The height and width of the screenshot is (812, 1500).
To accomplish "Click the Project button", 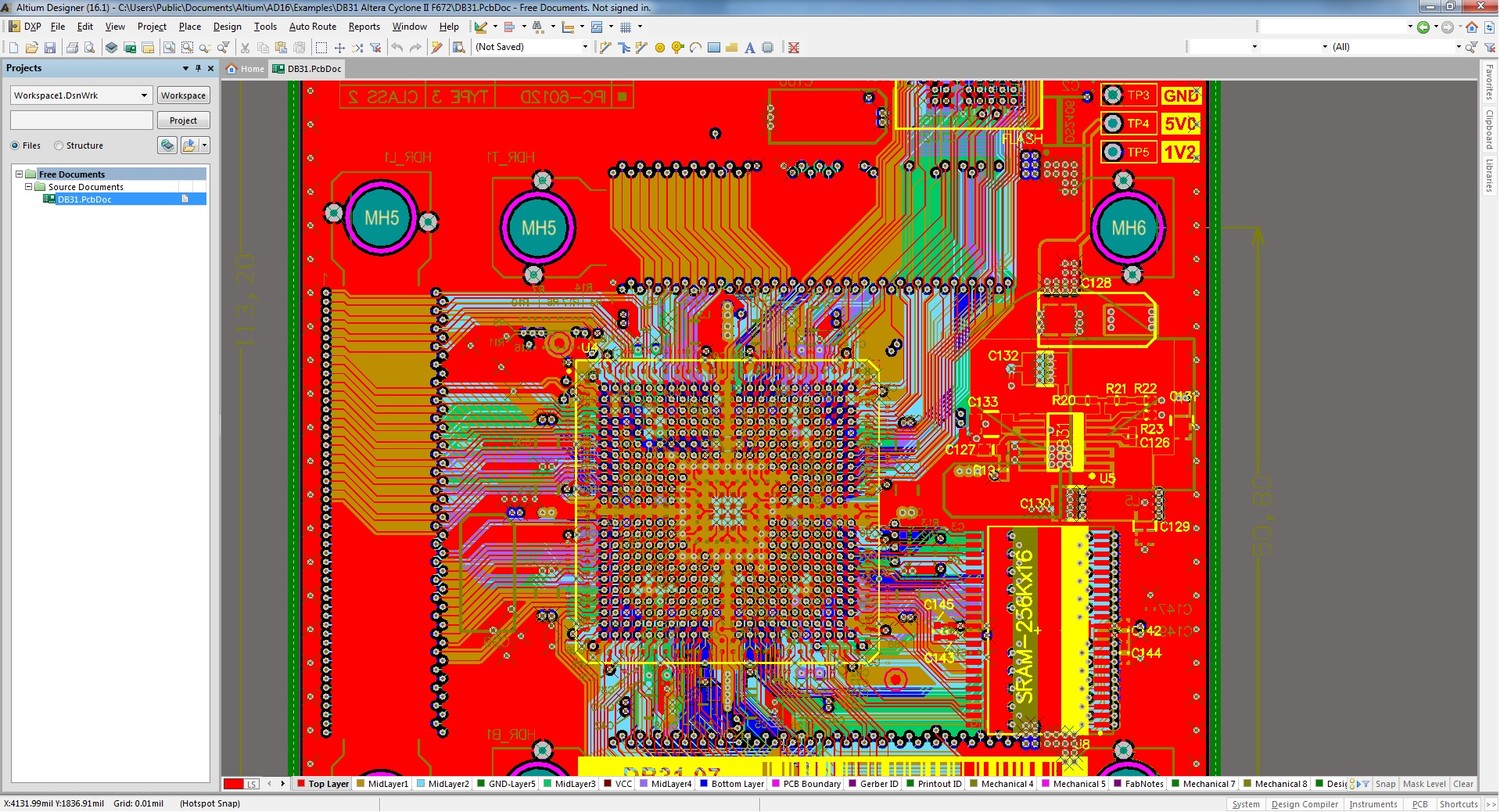I will coord(183,120).
